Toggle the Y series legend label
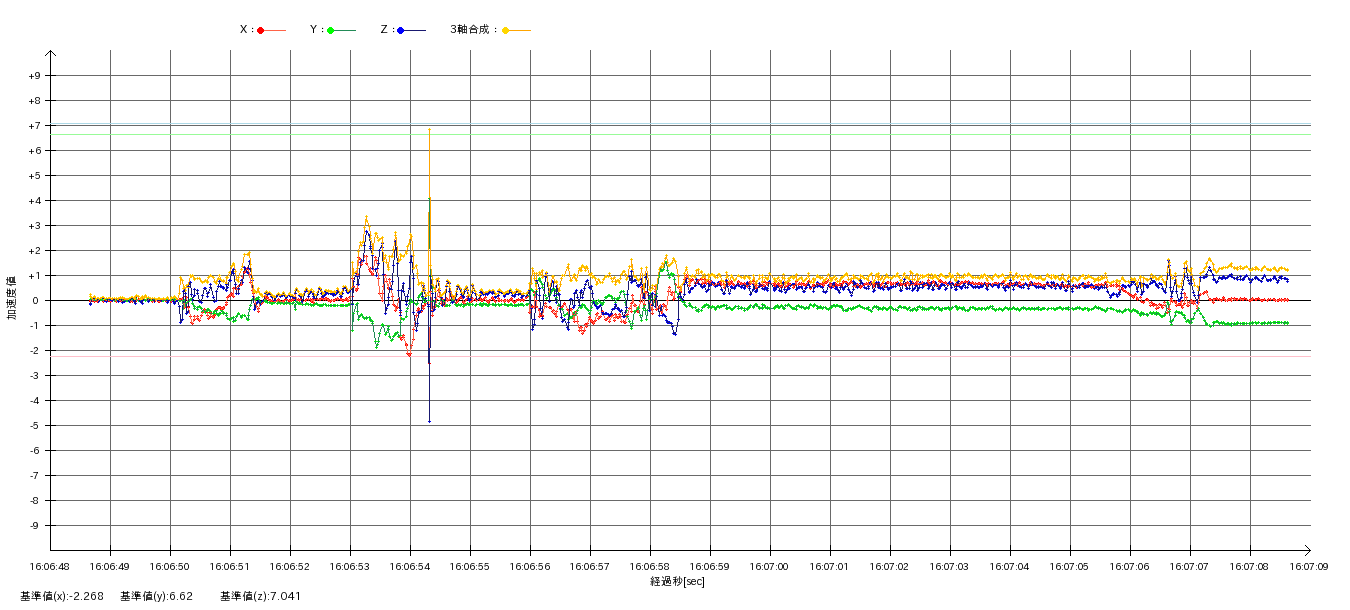This screenshot has height=610, width=1350. pyautogui.click(x=316, y=30)
